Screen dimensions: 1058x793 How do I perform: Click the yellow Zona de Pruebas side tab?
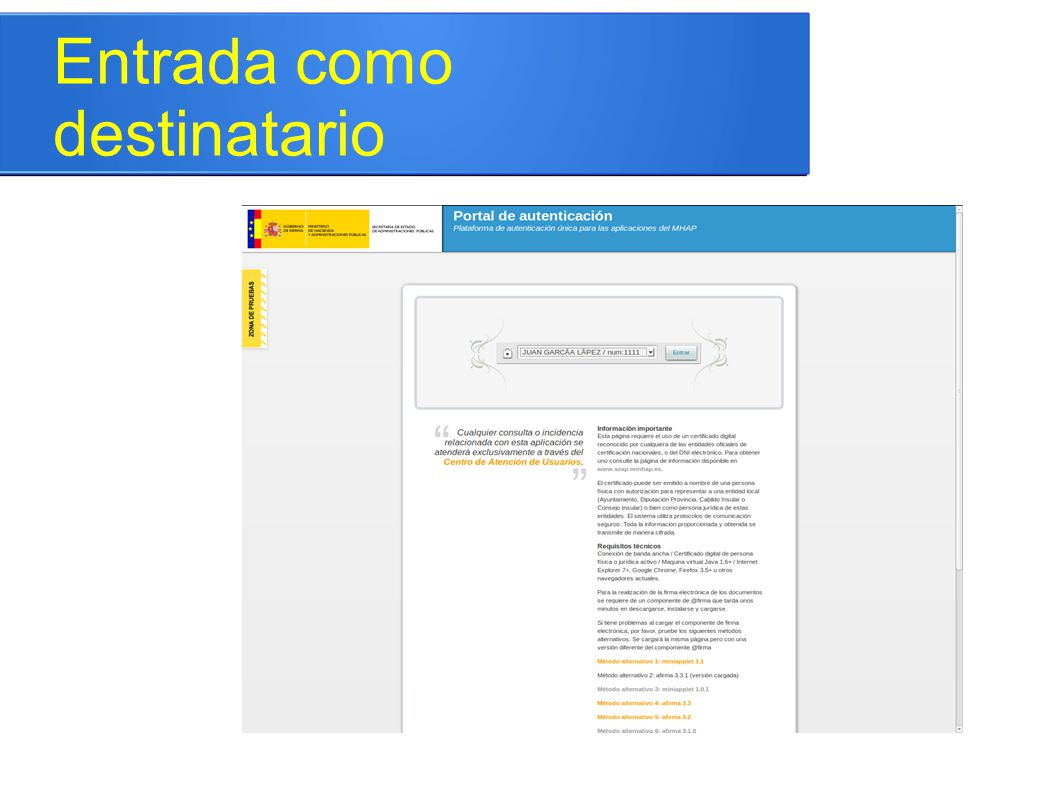254,309
